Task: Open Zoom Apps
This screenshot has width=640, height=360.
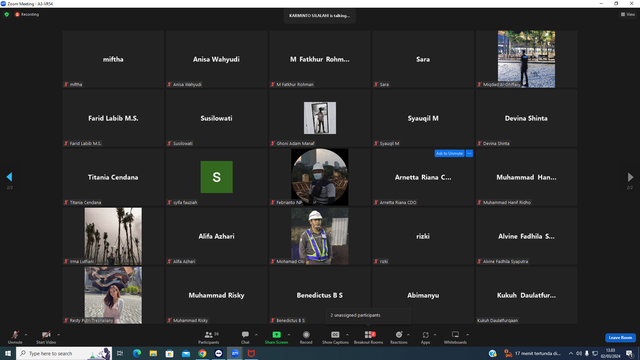Action: [425, 337]
